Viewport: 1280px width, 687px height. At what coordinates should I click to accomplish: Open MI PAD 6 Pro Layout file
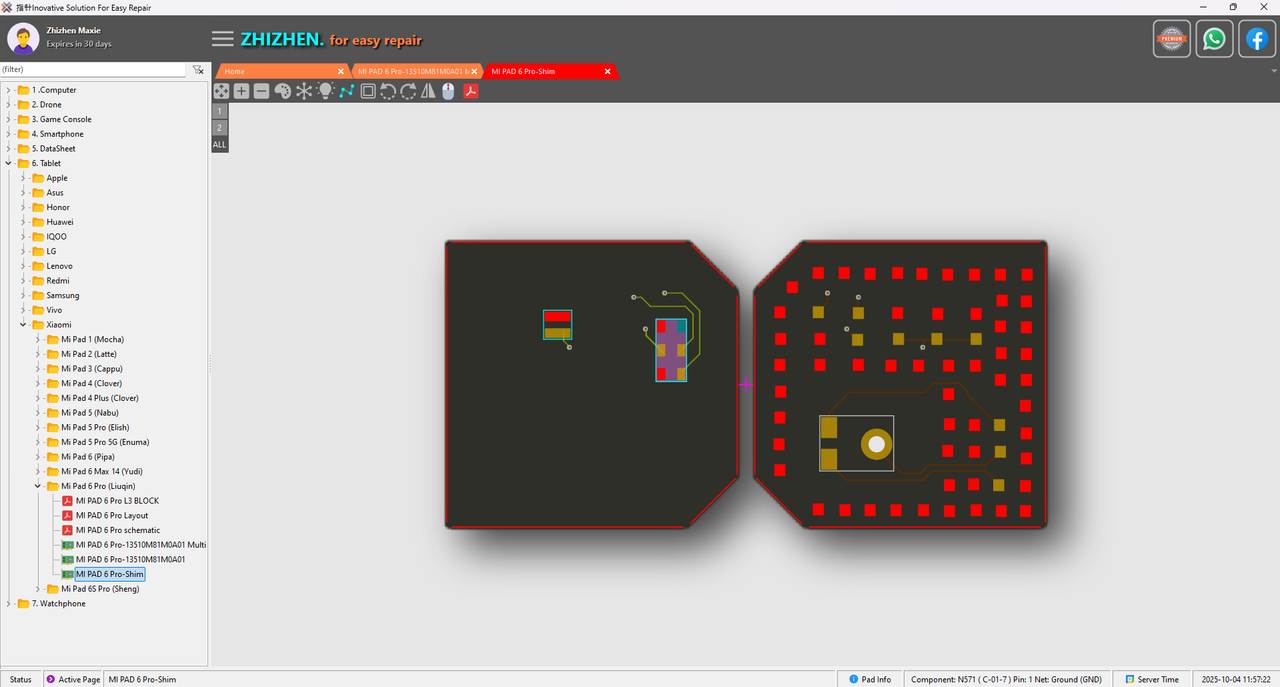pos(111,516)
